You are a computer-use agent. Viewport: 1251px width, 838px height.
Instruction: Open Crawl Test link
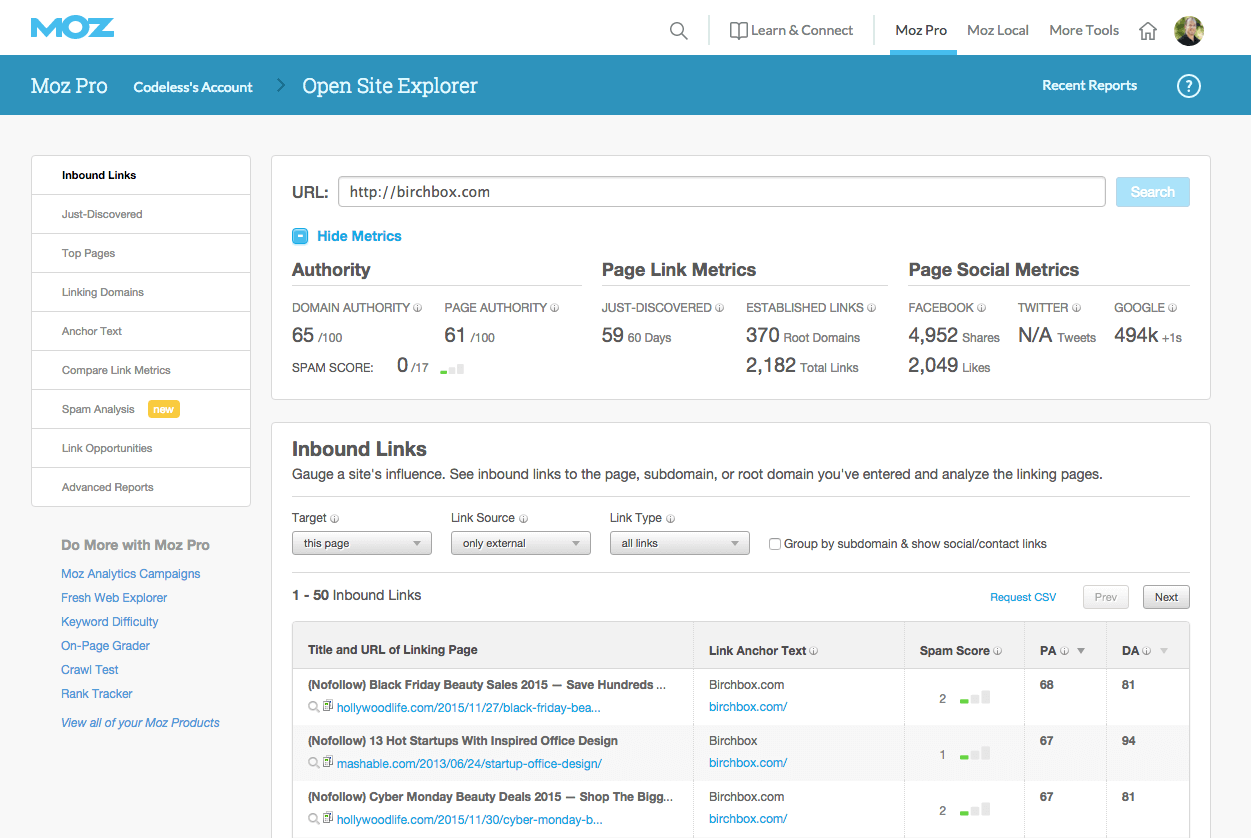pyautogui.click(x=90, y=670)
